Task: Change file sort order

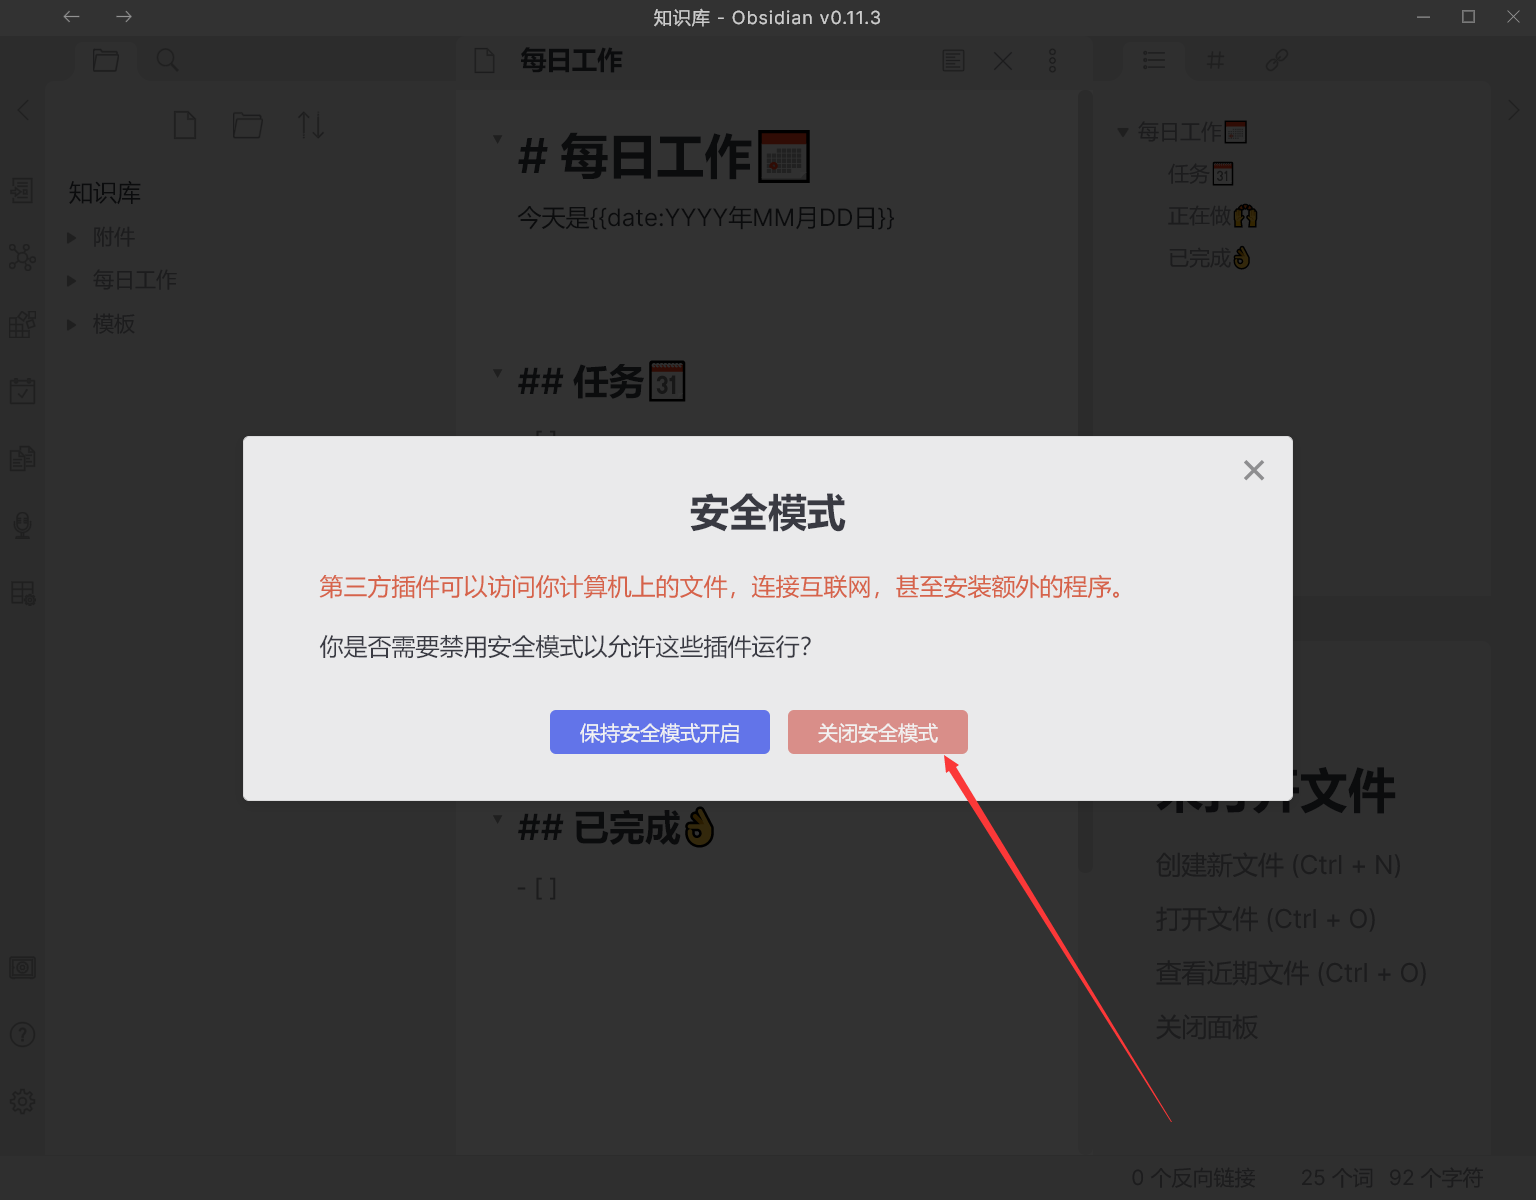Action: coord(311,125)
